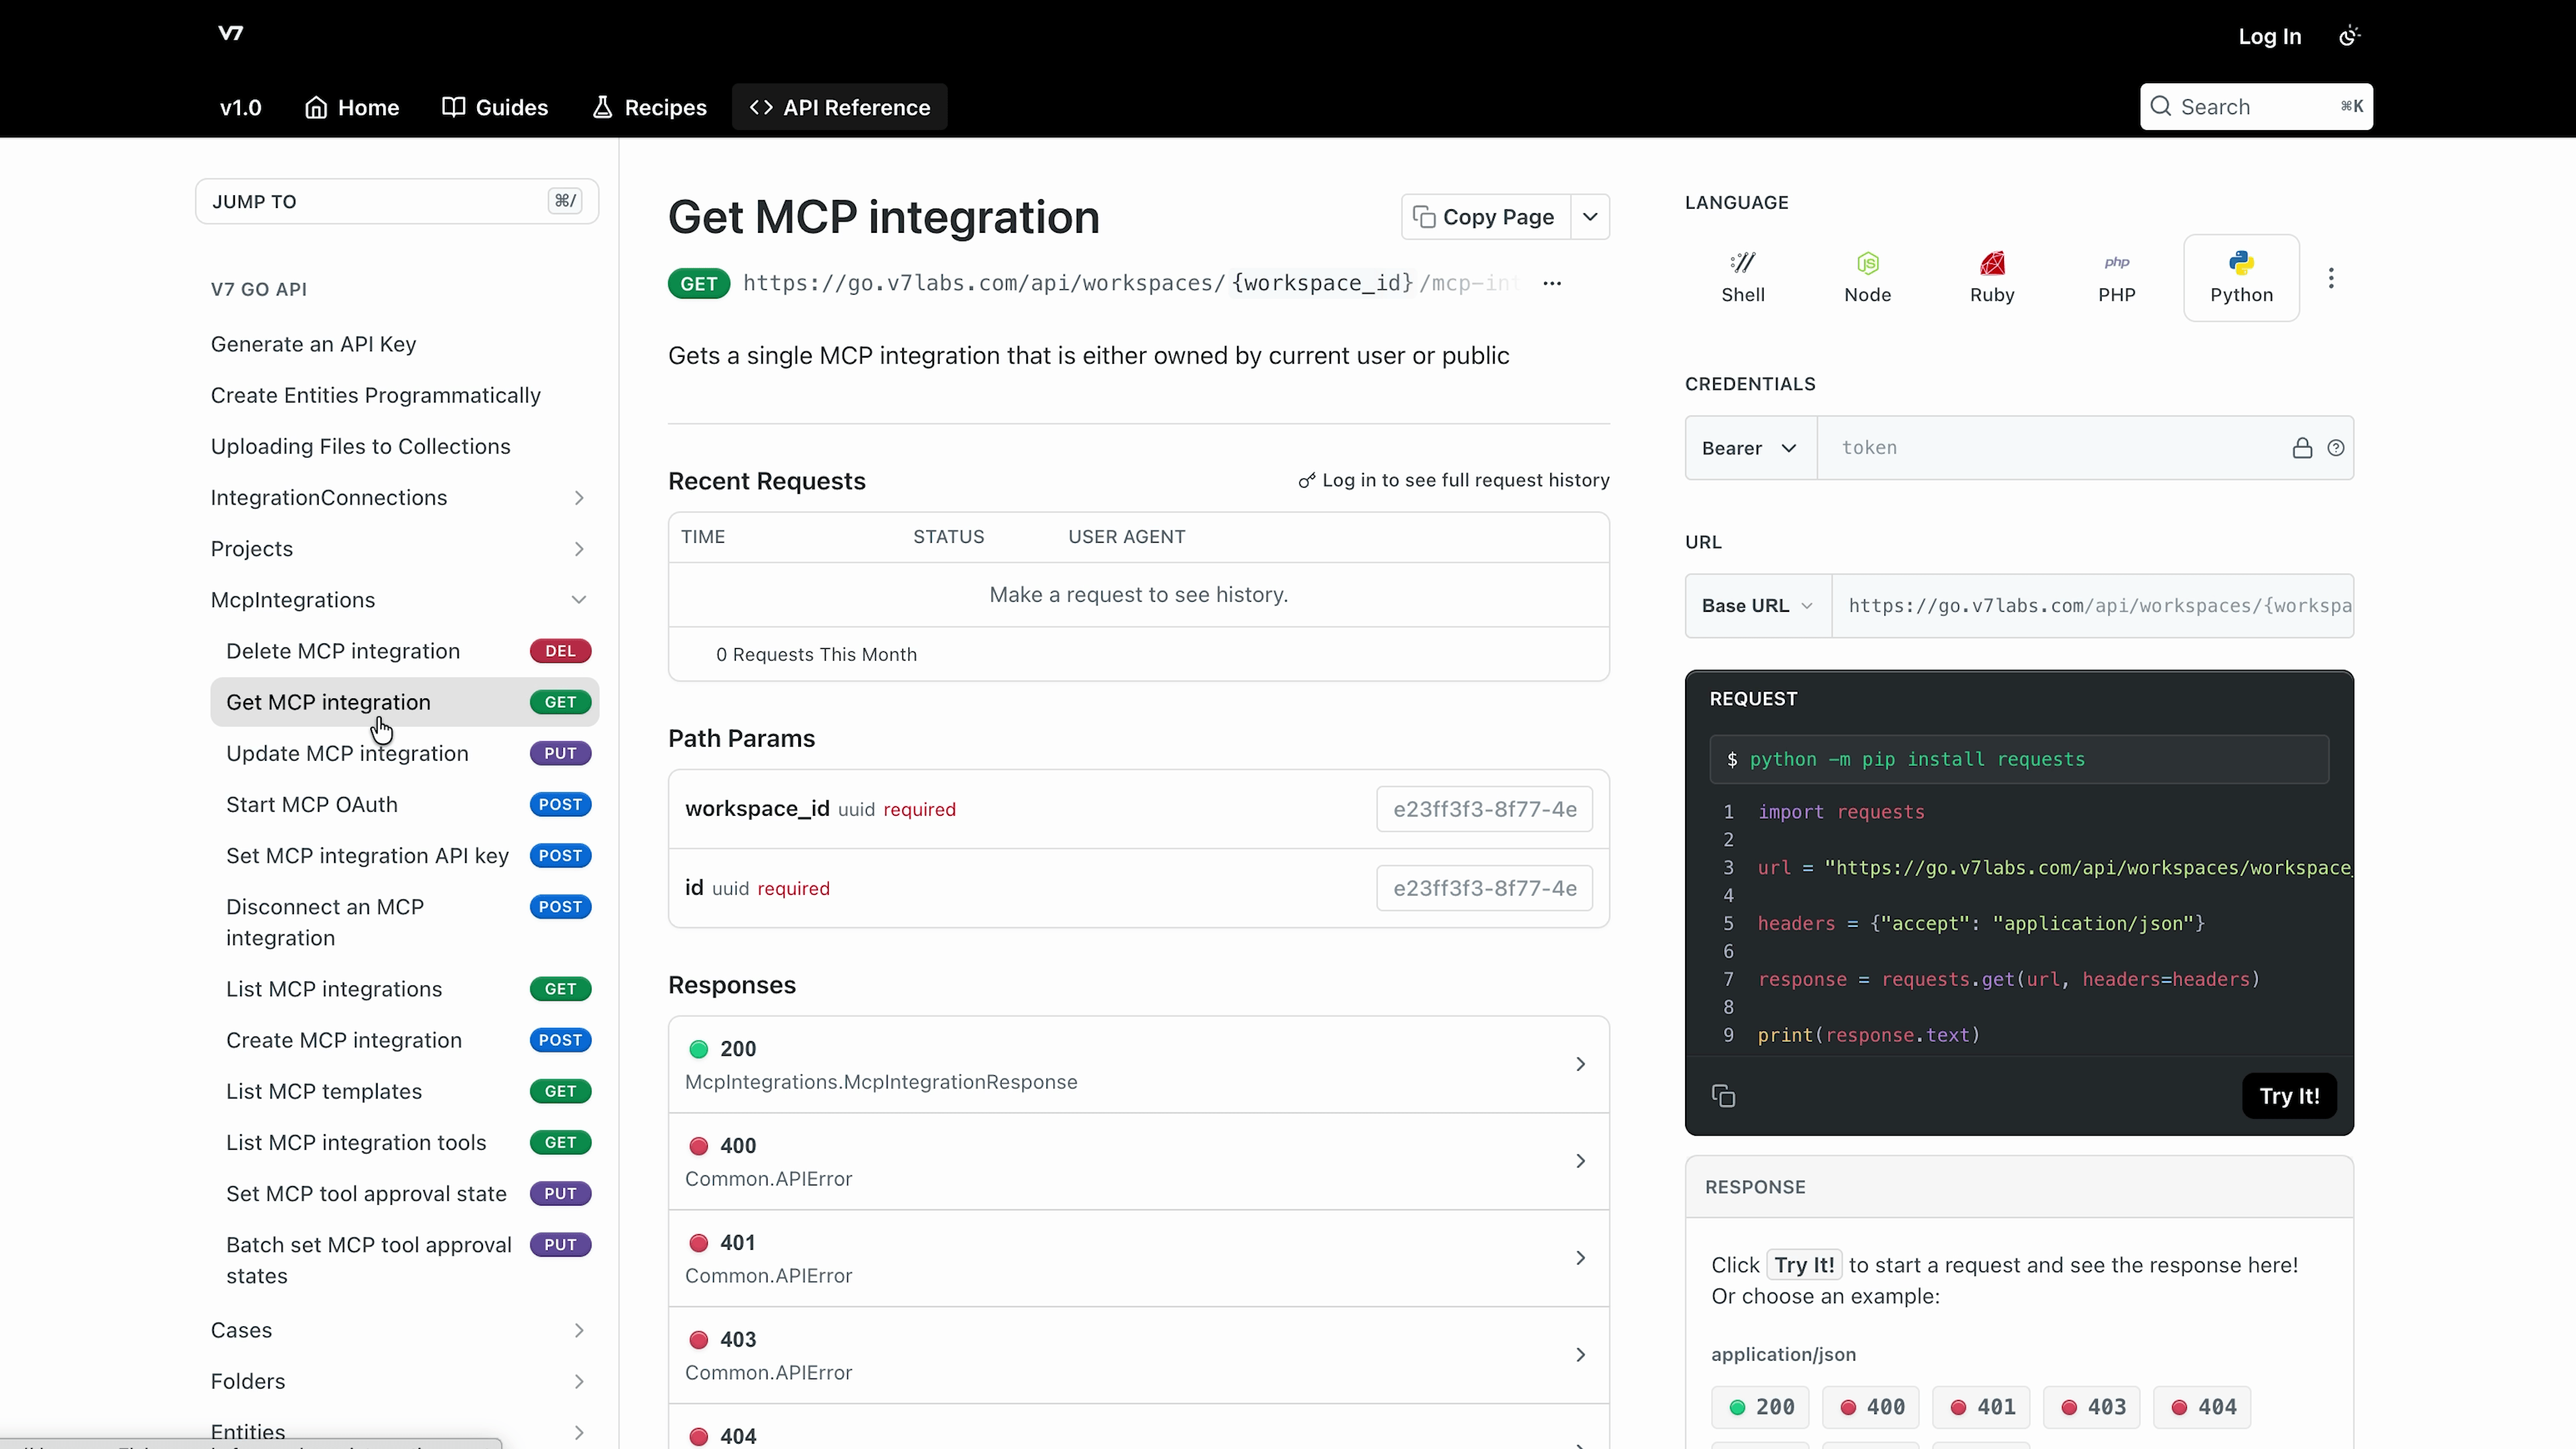Open Uploading Files to Collections page
The image size is (2576, 1449).
360,446
